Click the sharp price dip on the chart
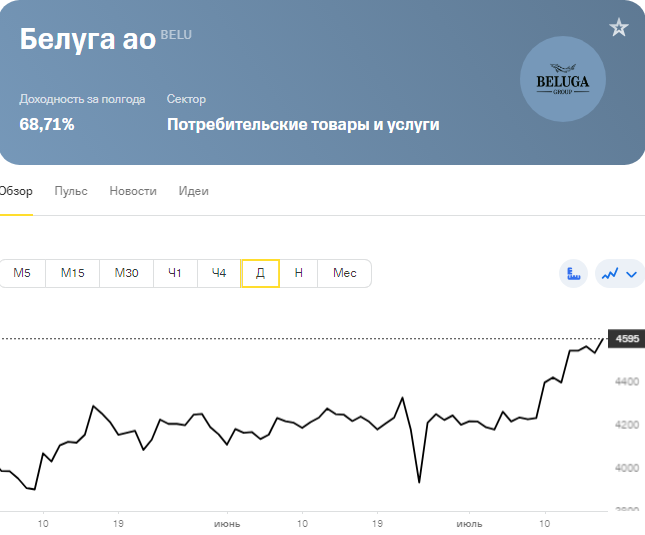Image resolution: width=645 pixels, height=535 pixels. (x=419, y=481)
